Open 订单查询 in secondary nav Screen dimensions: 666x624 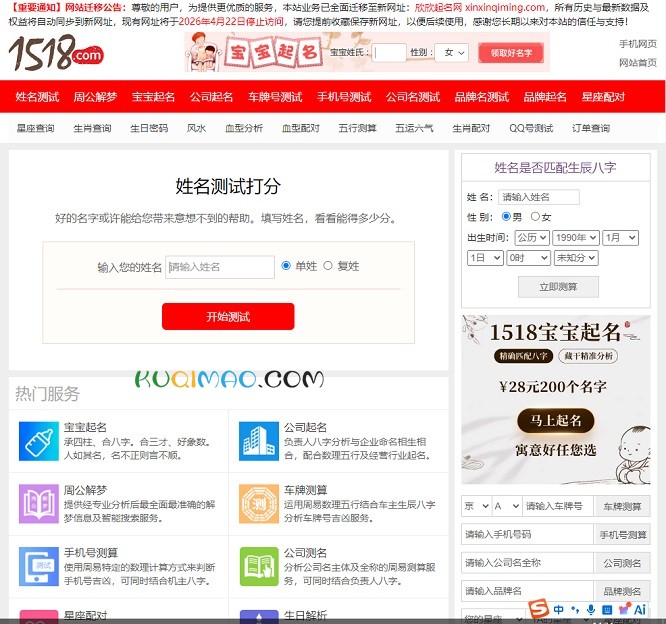(x=591, y=128)
